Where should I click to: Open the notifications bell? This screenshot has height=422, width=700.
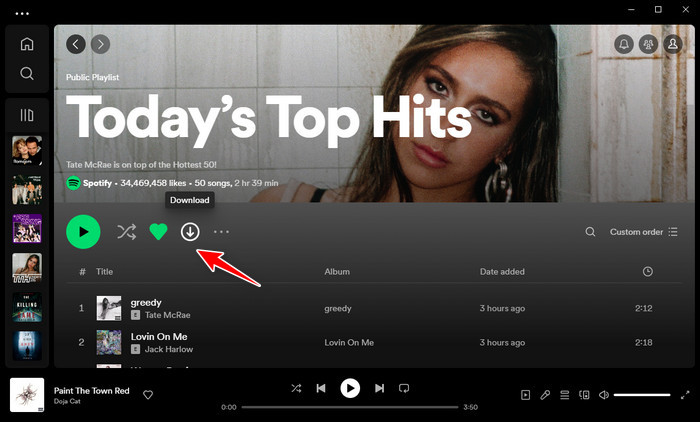(x=624, y=44)
